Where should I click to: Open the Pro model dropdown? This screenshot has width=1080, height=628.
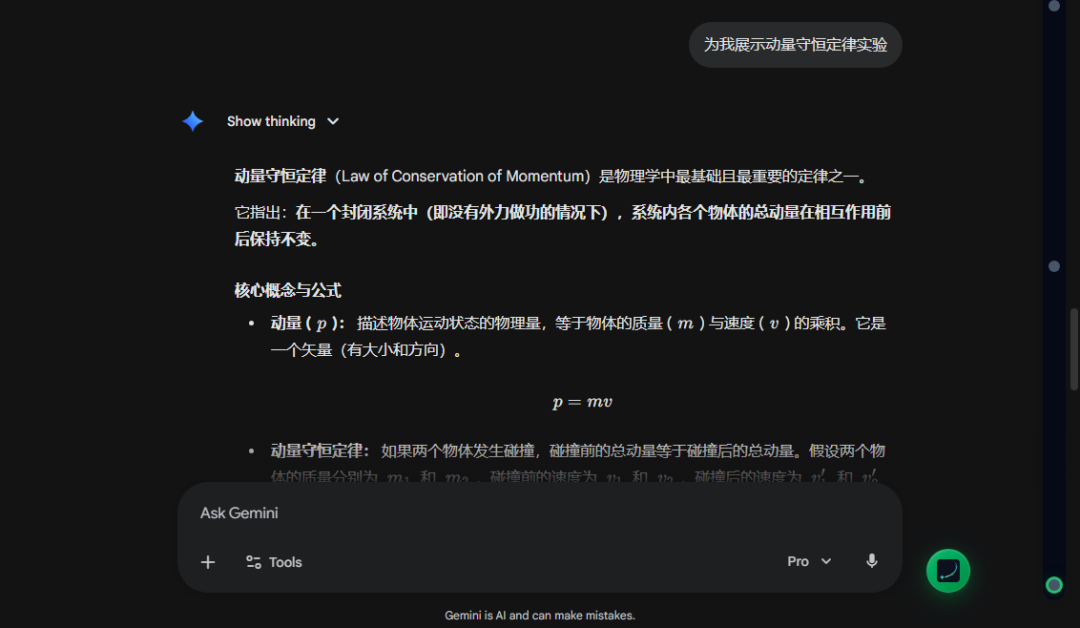809,561
